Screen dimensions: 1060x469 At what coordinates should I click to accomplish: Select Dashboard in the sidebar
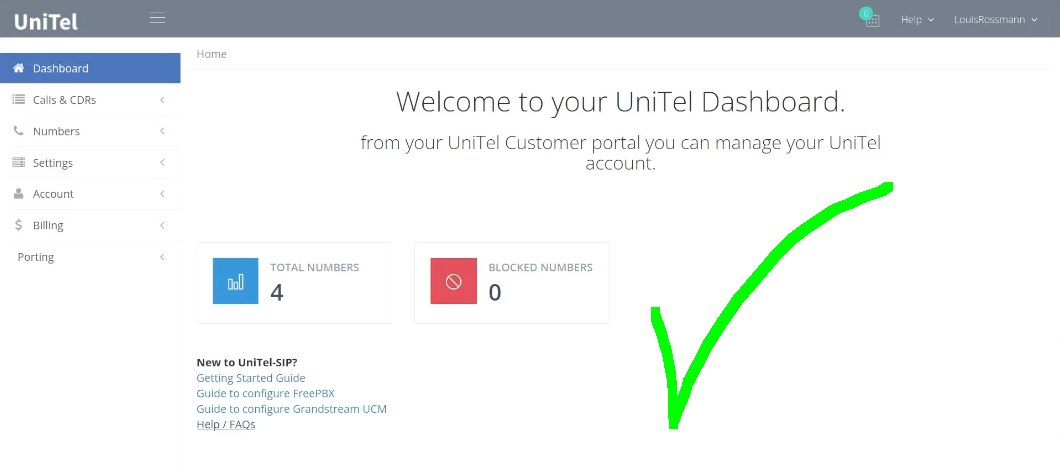[x=90, y=68]
